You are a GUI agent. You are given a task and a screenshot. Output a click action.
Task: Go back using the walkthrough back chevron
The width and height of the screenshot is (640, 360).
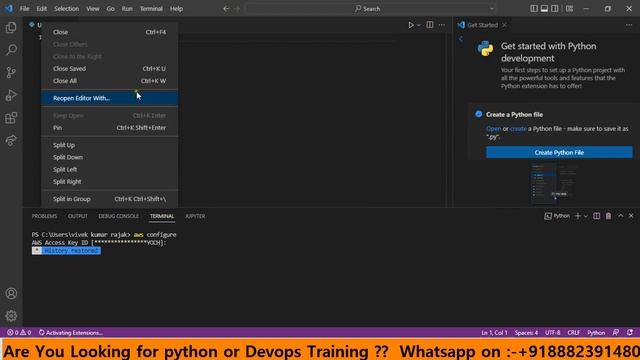(x=461, y=39)
